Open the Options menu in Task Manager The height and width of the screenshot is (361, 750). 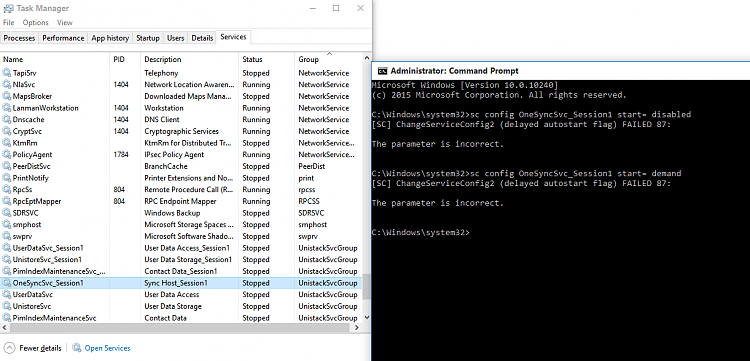point(35,22)
